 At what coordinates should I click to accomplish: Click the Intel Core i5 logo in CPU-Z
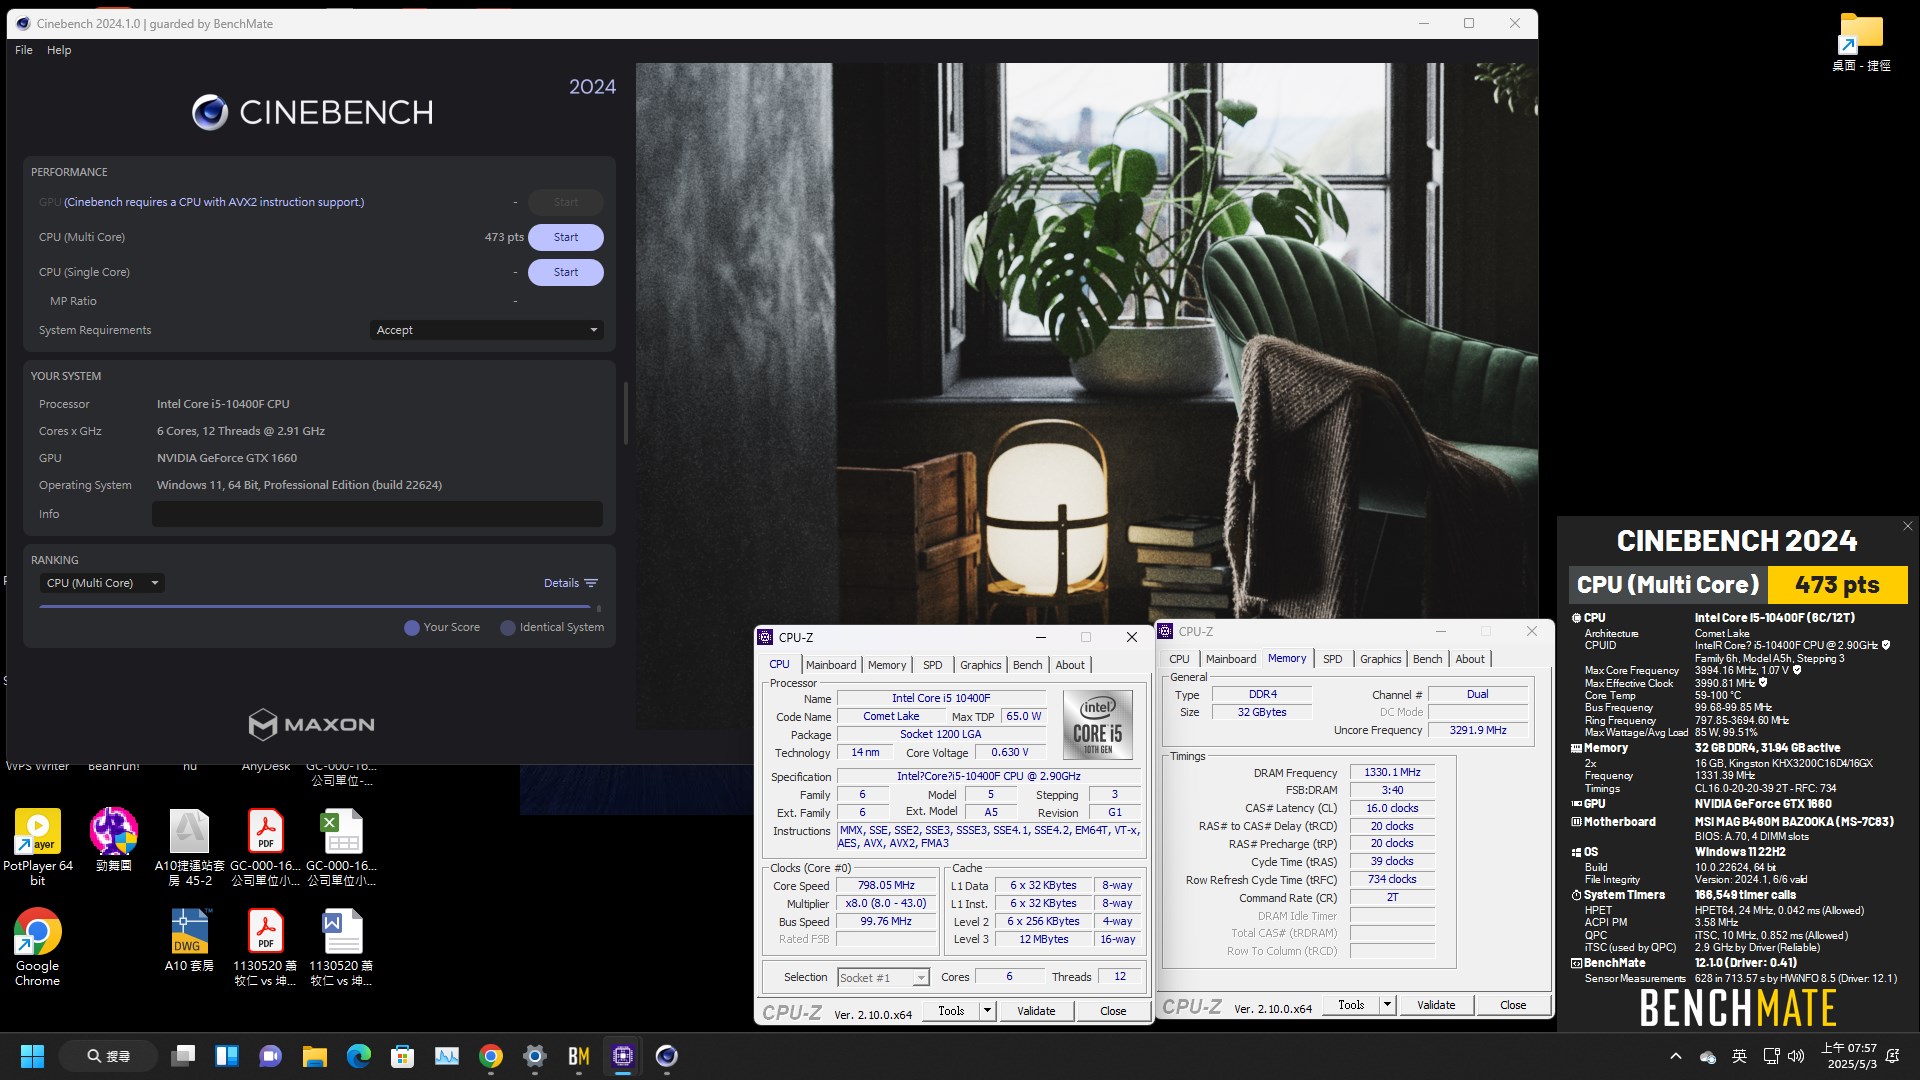tap(1097, 725)
